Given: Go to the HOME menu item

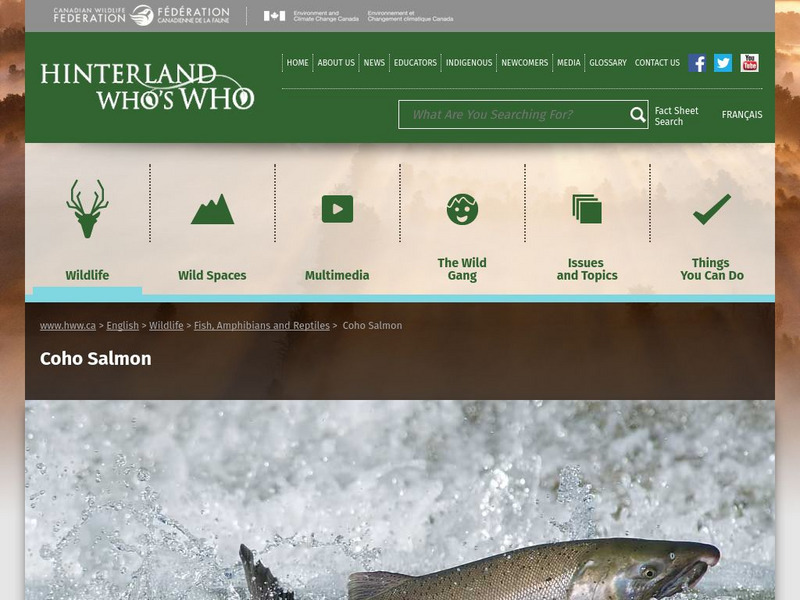Looking at the screenshot, I should [x=297, y=63].
